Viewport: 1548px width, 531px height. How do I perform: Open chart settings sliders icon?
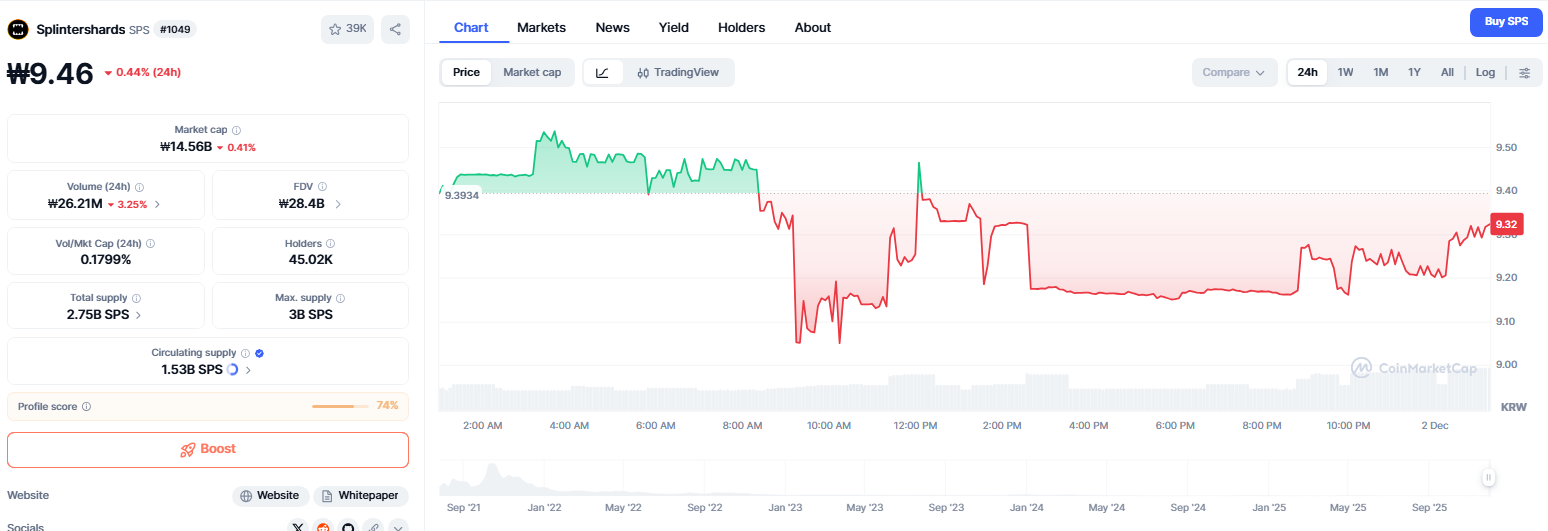coord(1524,72)
